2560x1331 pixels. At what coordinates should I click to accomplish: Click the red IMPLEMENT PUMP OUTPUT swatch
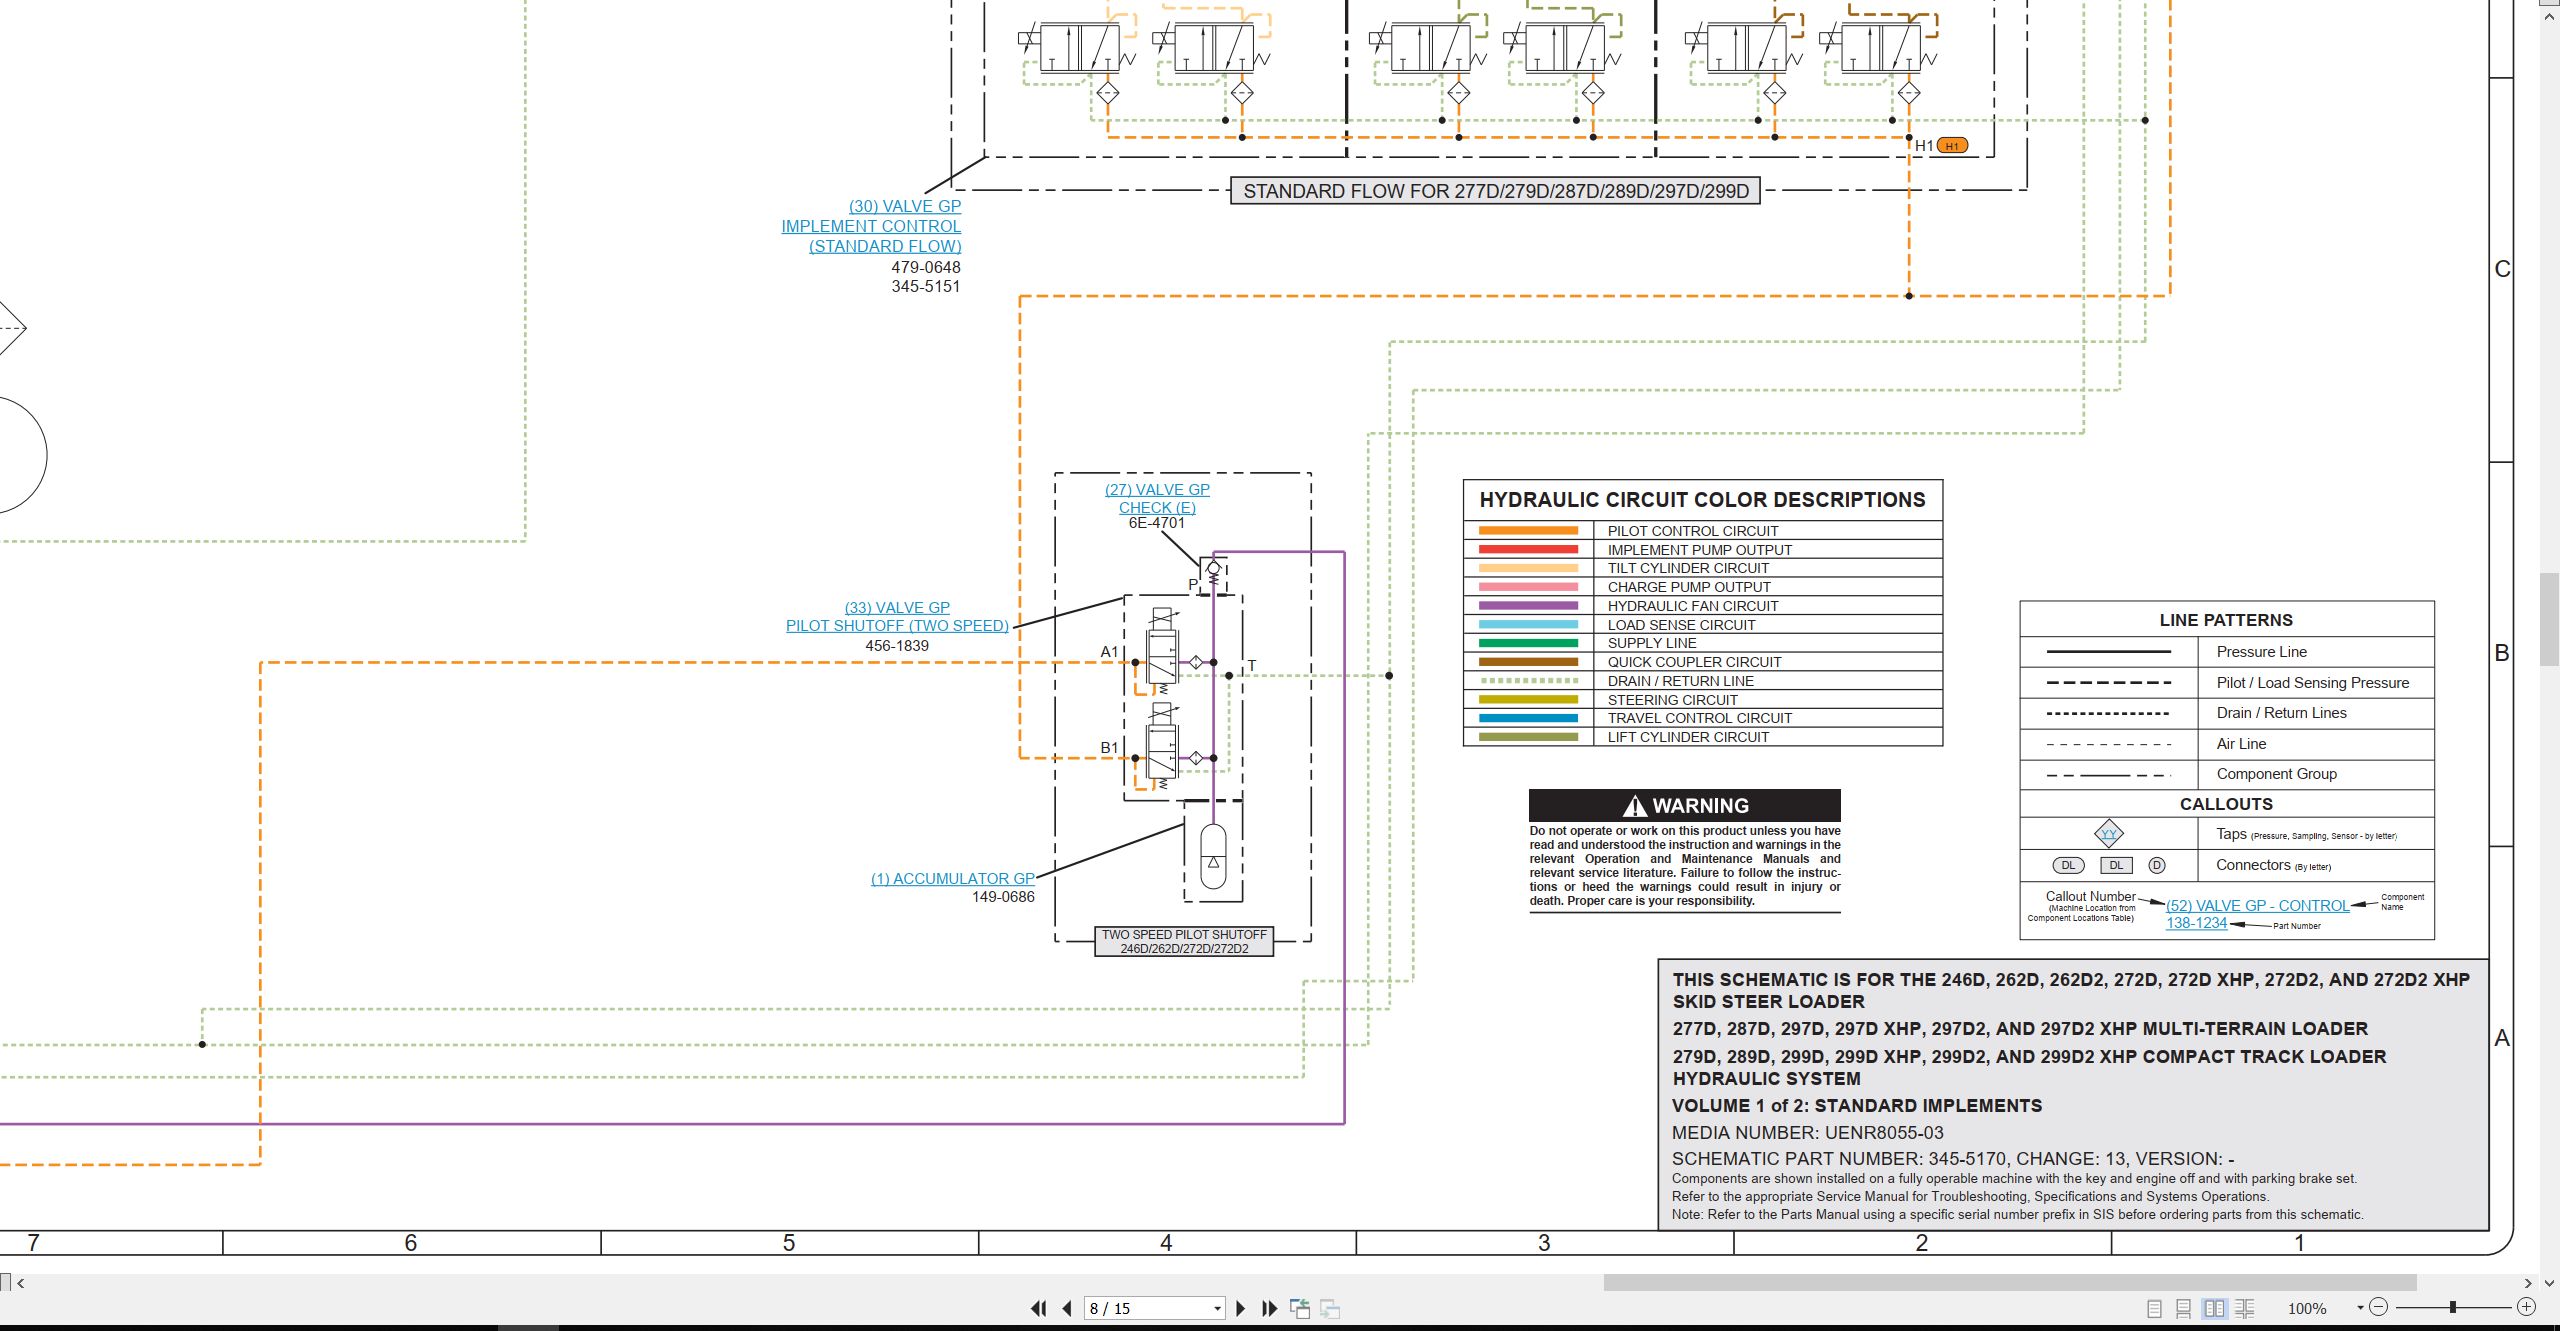[1528, 550]
